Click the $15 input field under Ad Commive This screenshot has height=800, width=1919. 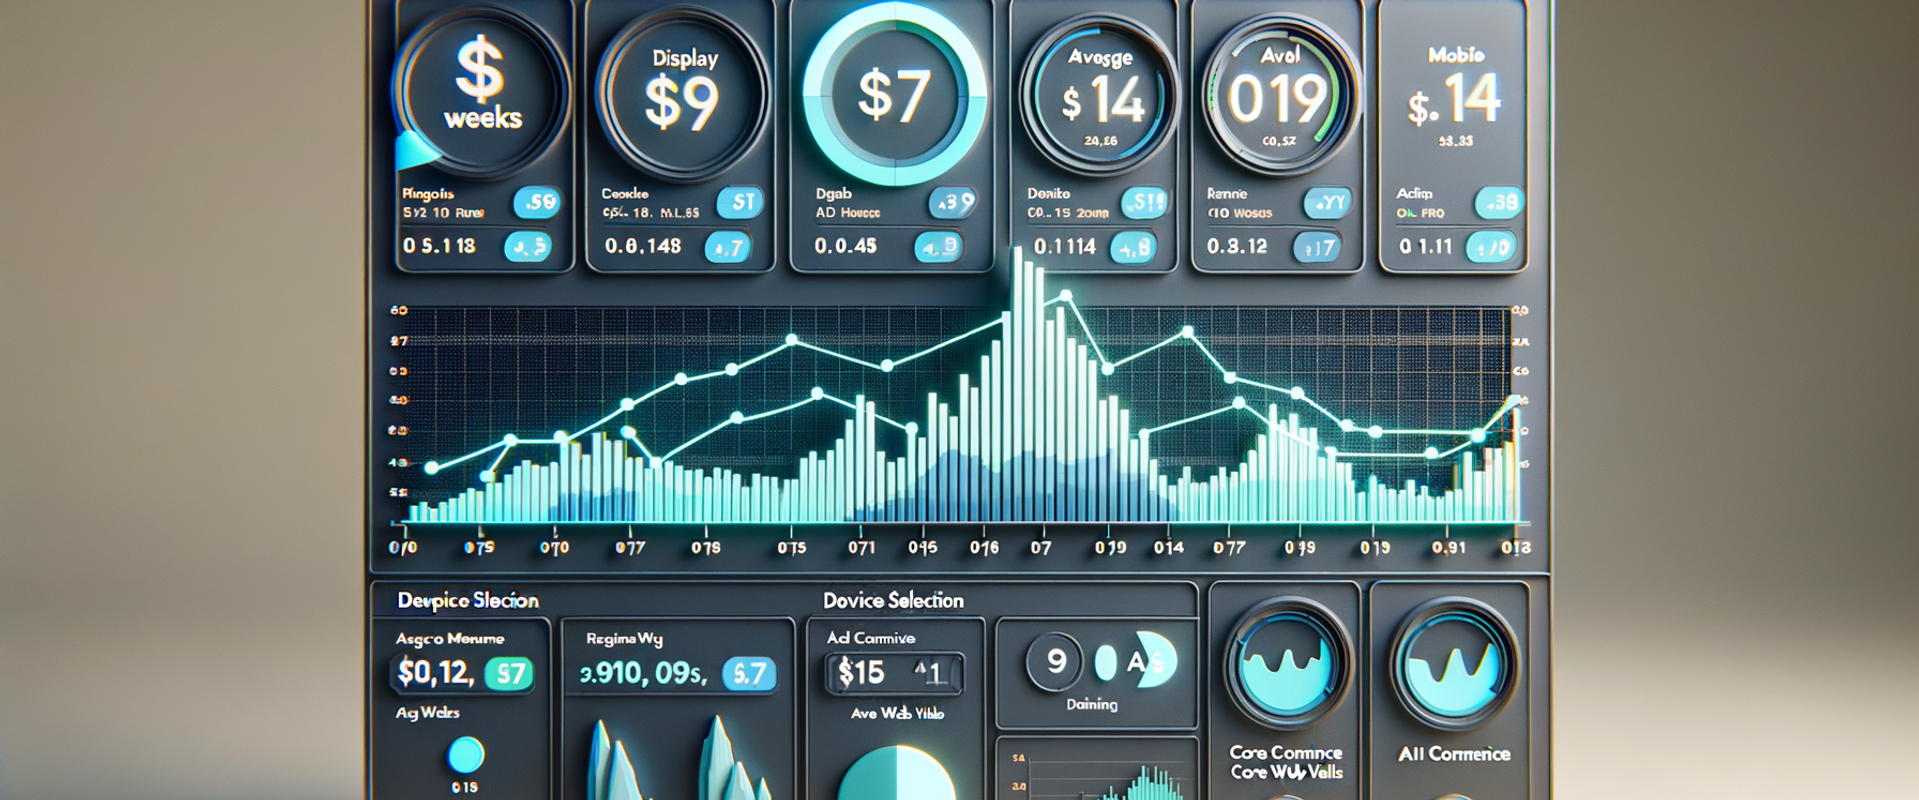click(893, 673)
